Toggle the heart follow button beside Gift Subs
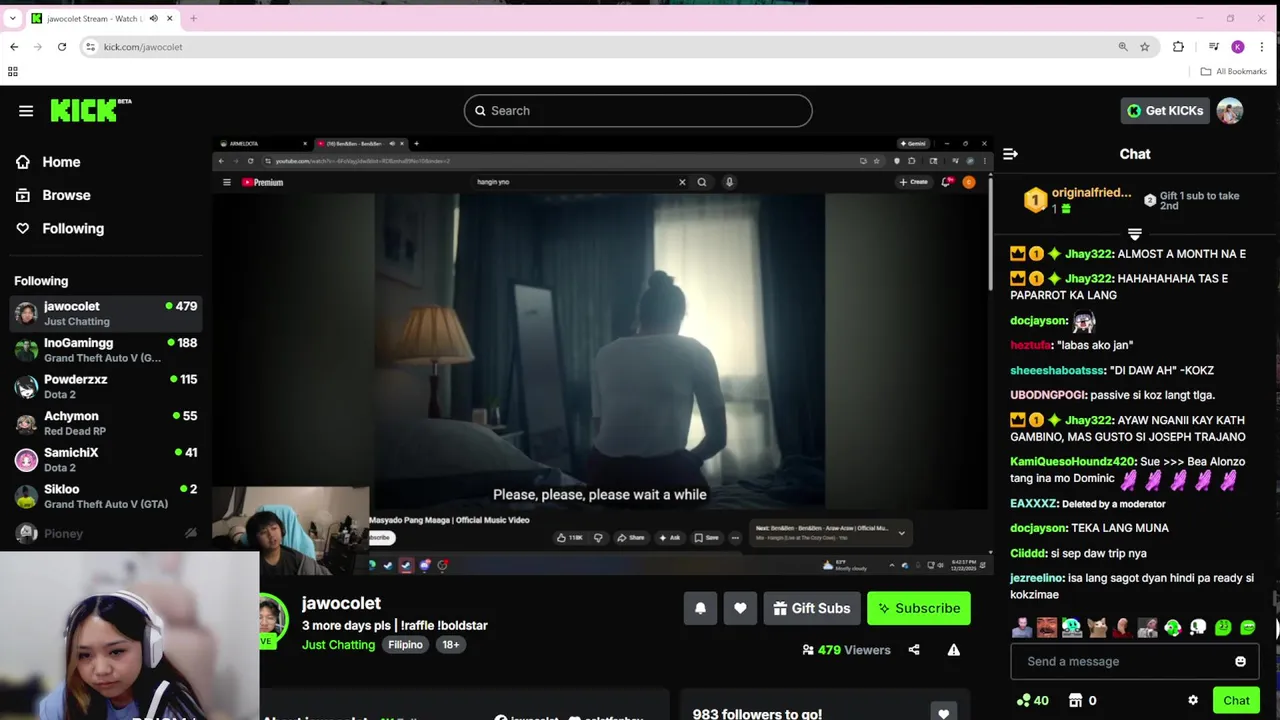 coord(740,608)
